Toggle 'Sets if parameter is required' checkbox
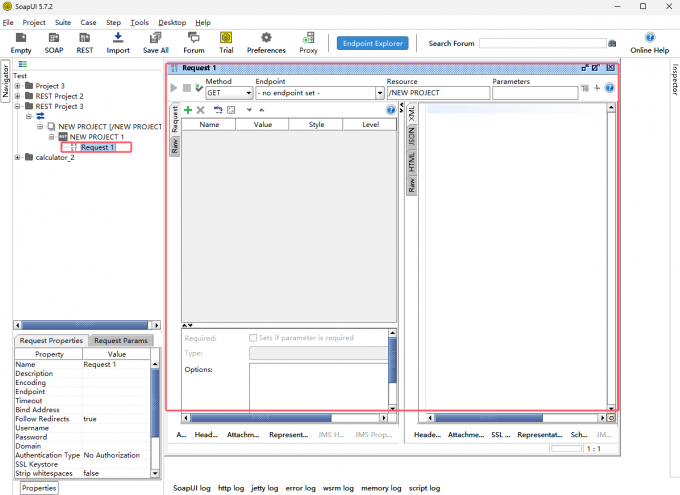Image resolution: width=680 pixels, height=495 pixels. pyautogui.click(x=253, y=338)
